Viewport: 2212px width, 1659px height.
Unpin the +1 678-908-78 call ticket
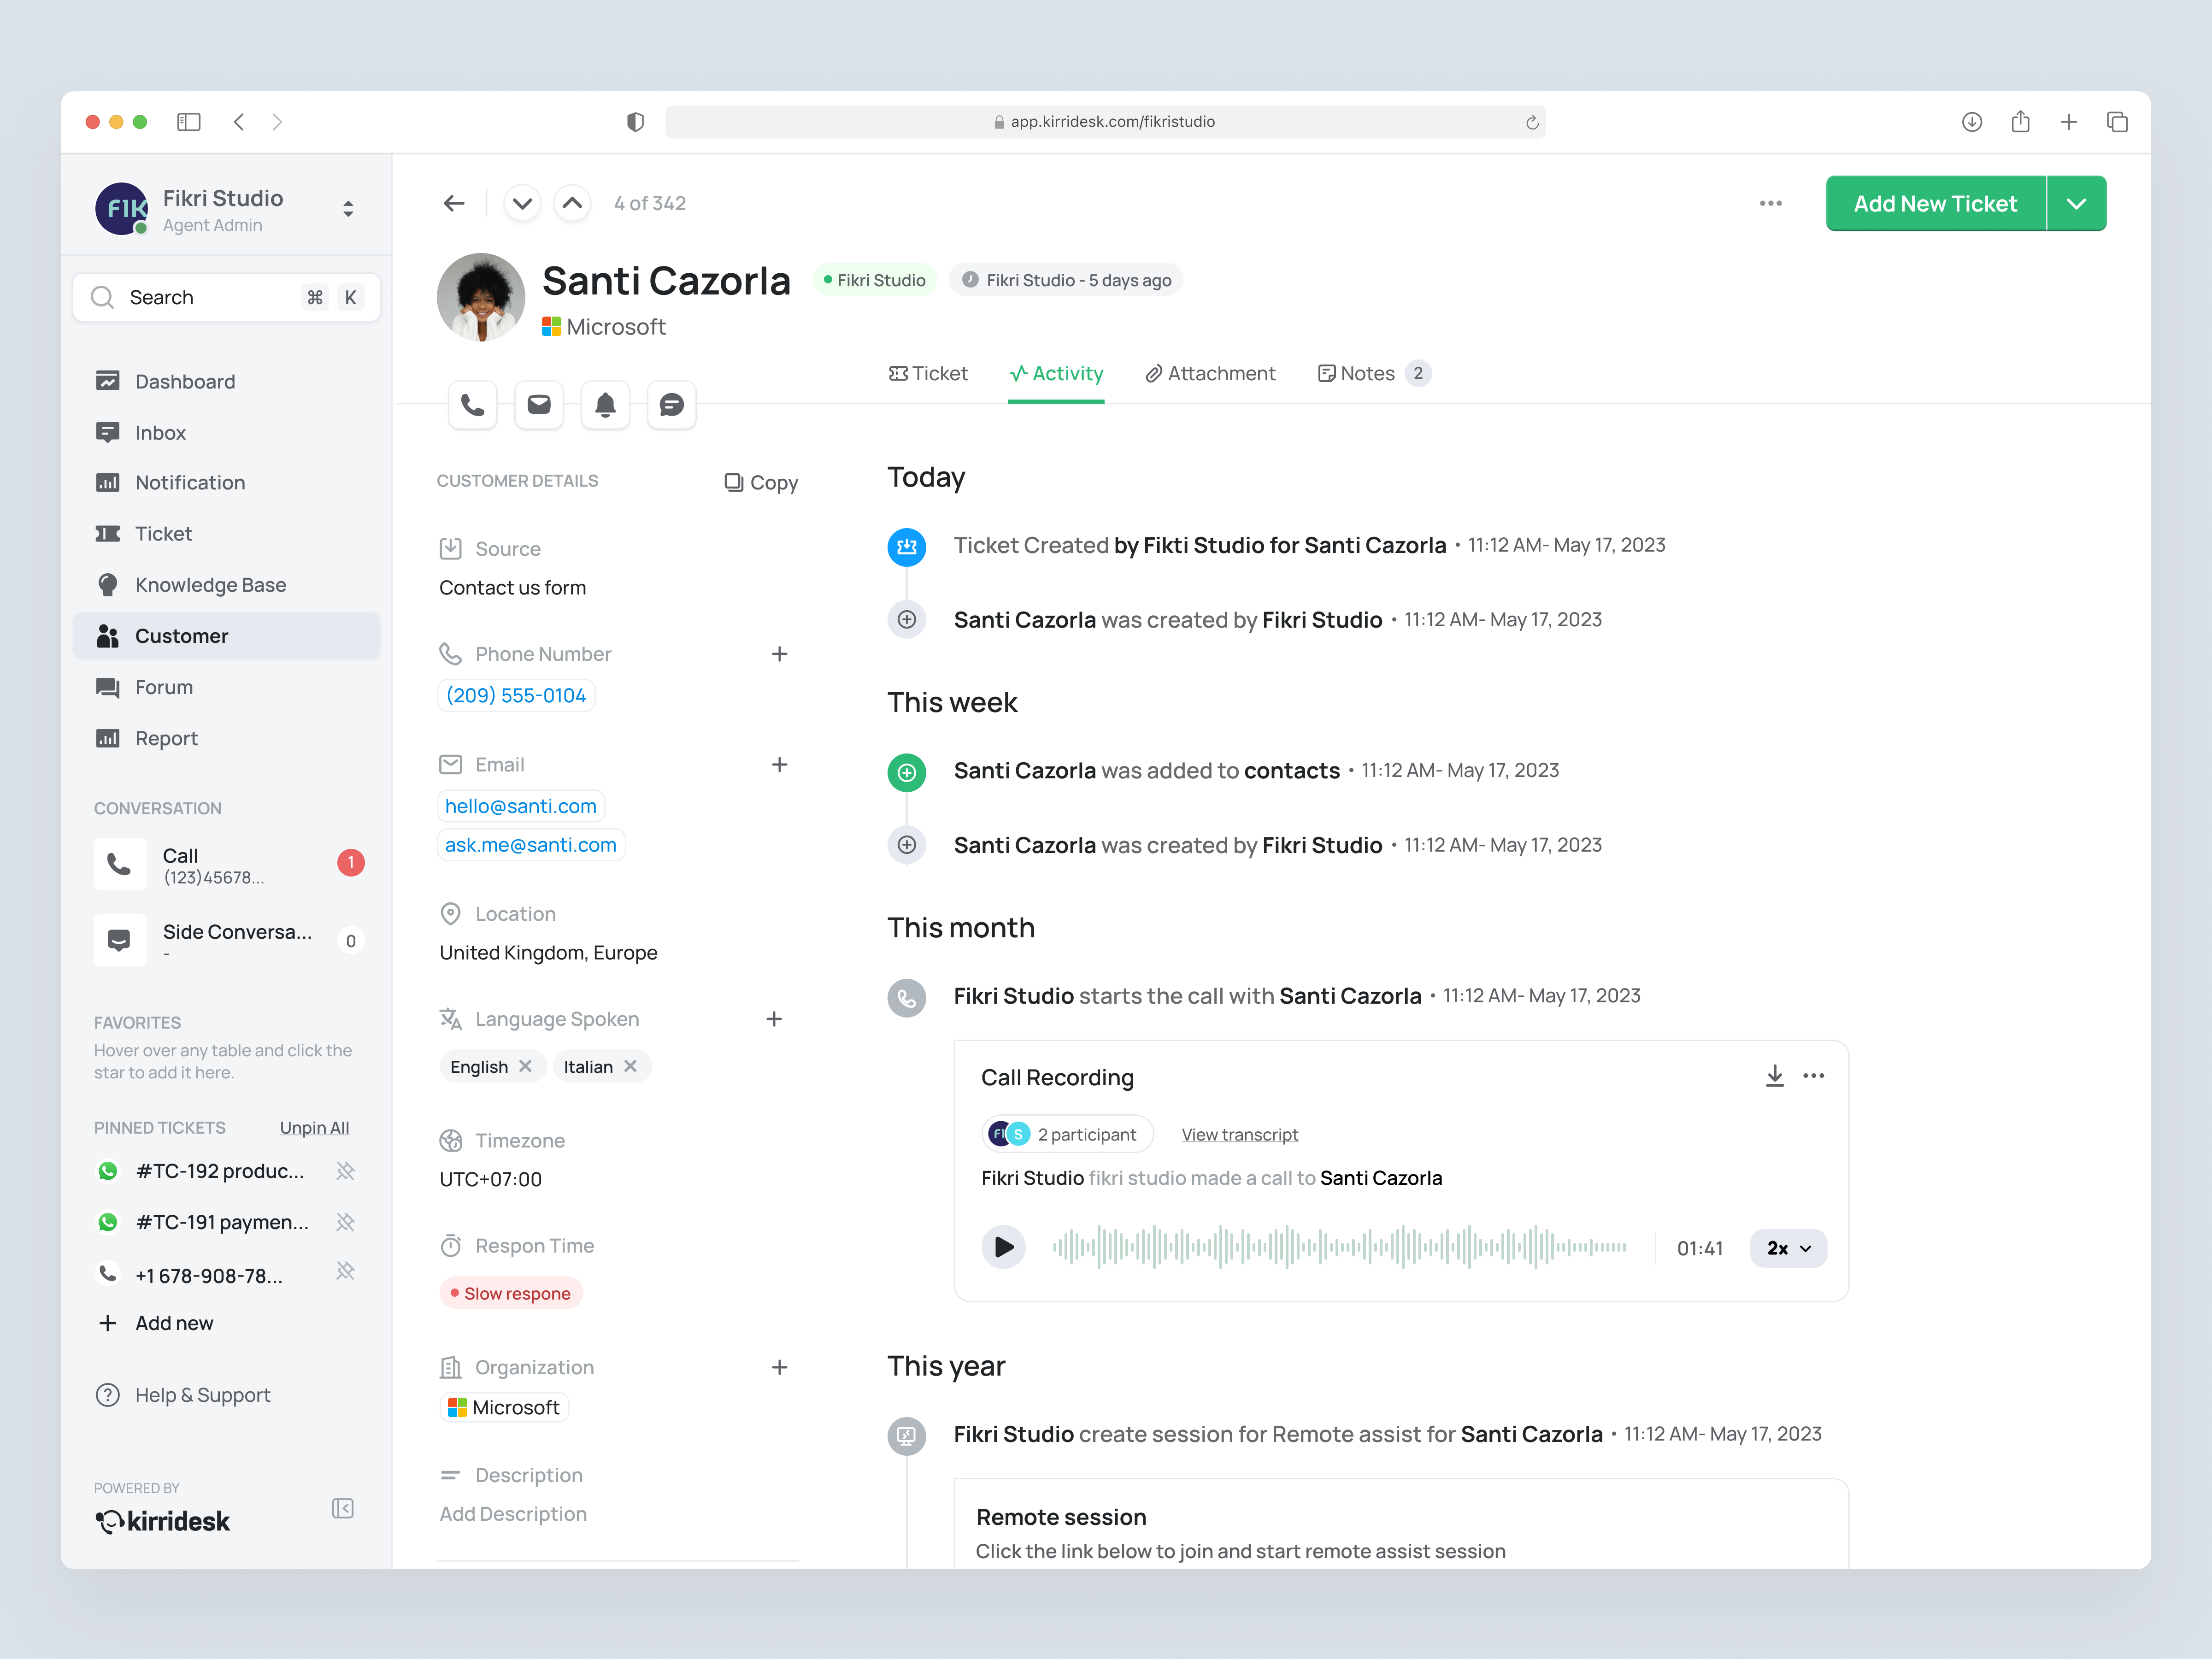tap(346, 1272)
